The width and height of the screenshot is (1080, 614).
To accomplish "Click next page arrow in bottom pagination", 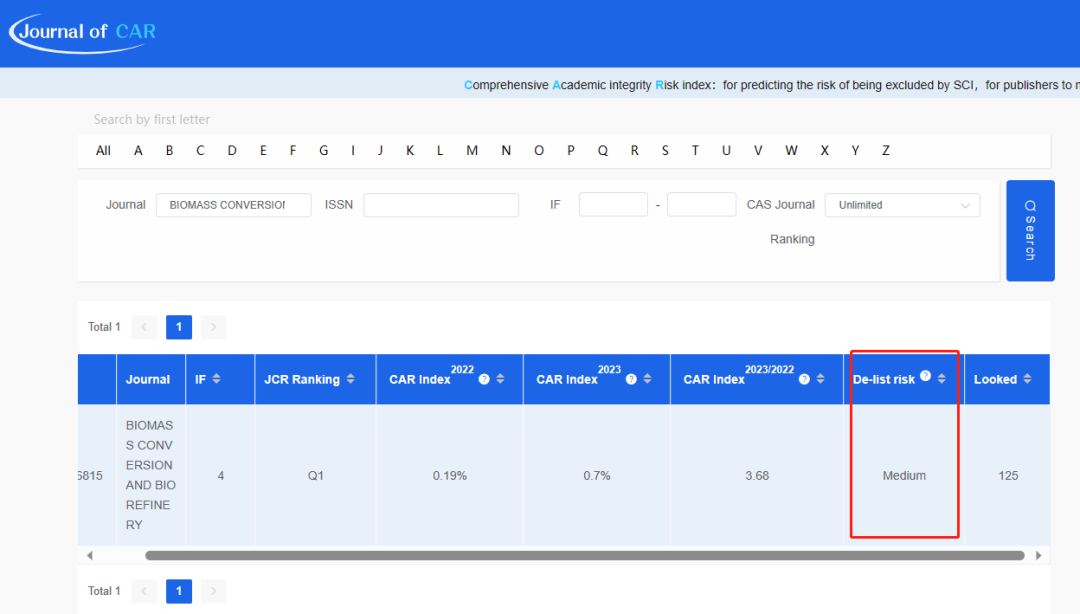I will [x=214, y=591].
